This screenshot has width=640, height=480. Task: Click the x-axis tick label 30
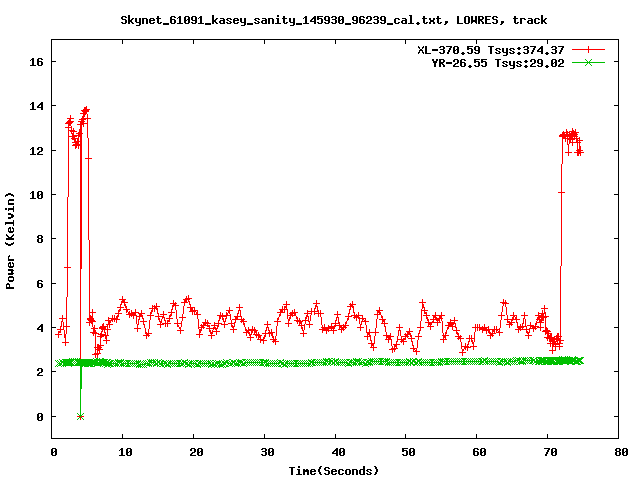[x=265, y=452]
